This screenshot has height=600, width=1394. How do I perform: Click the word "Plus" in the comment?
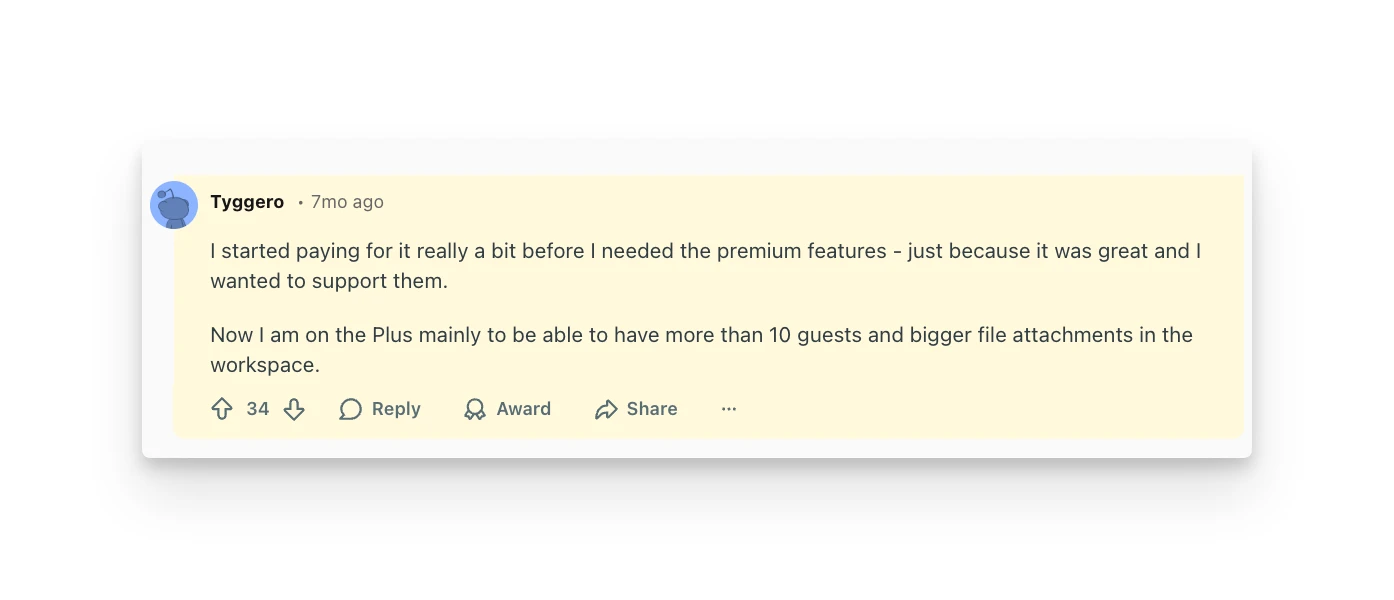392,335
